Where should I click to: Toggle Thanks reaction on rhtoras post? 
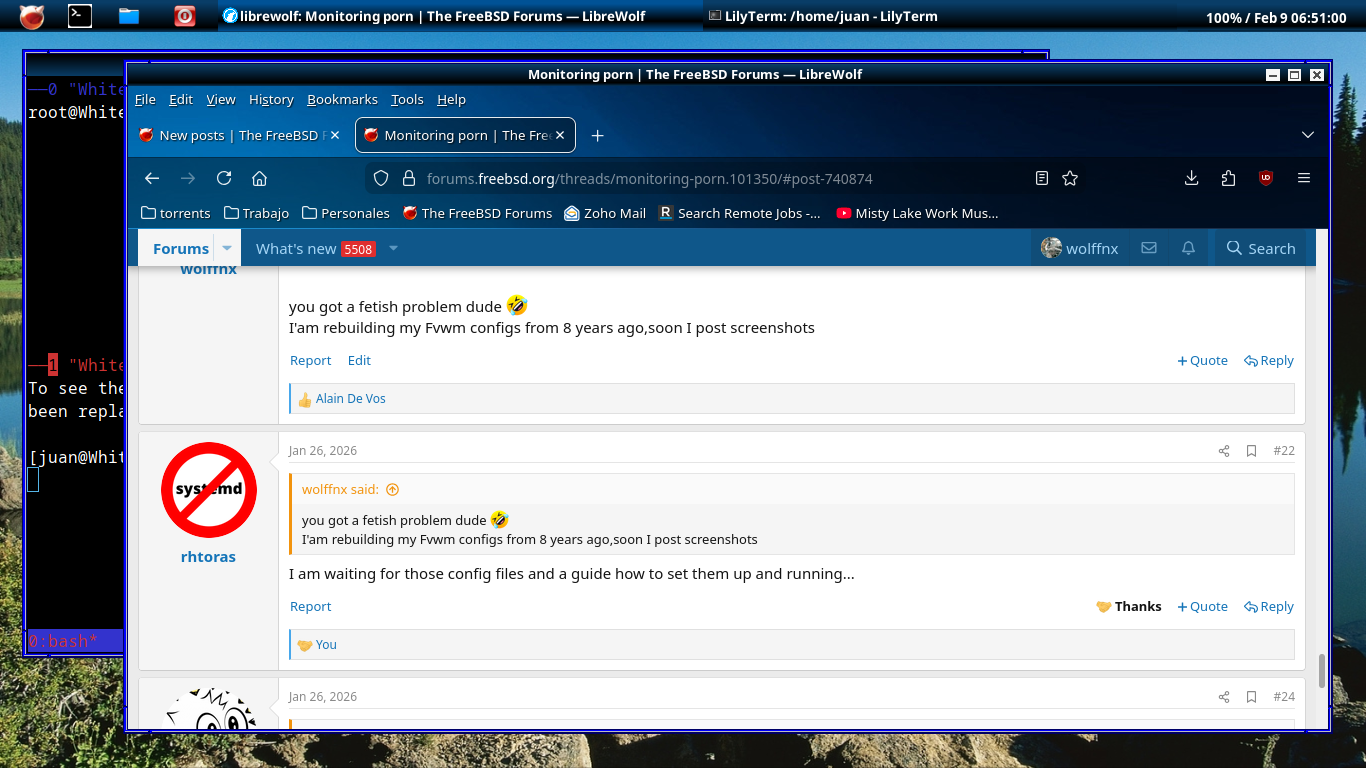coord(1129,606)
